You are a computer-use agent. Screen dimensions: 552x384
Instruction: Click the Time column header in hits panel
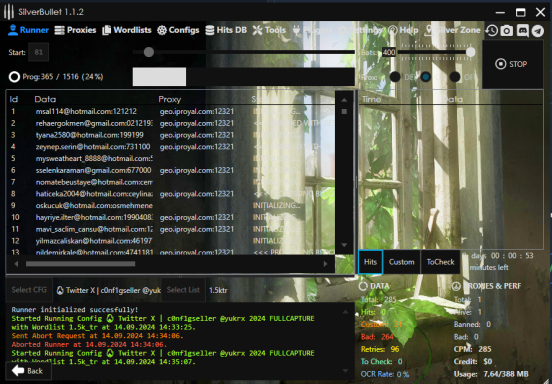(x=371, y=99)
